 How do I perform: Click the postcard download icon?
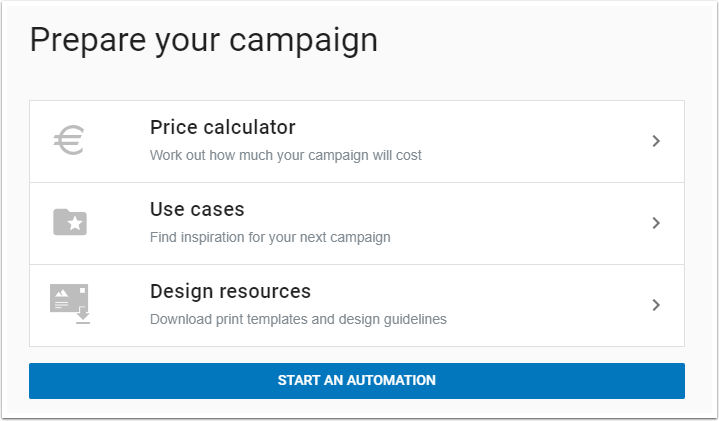(70, 304)
